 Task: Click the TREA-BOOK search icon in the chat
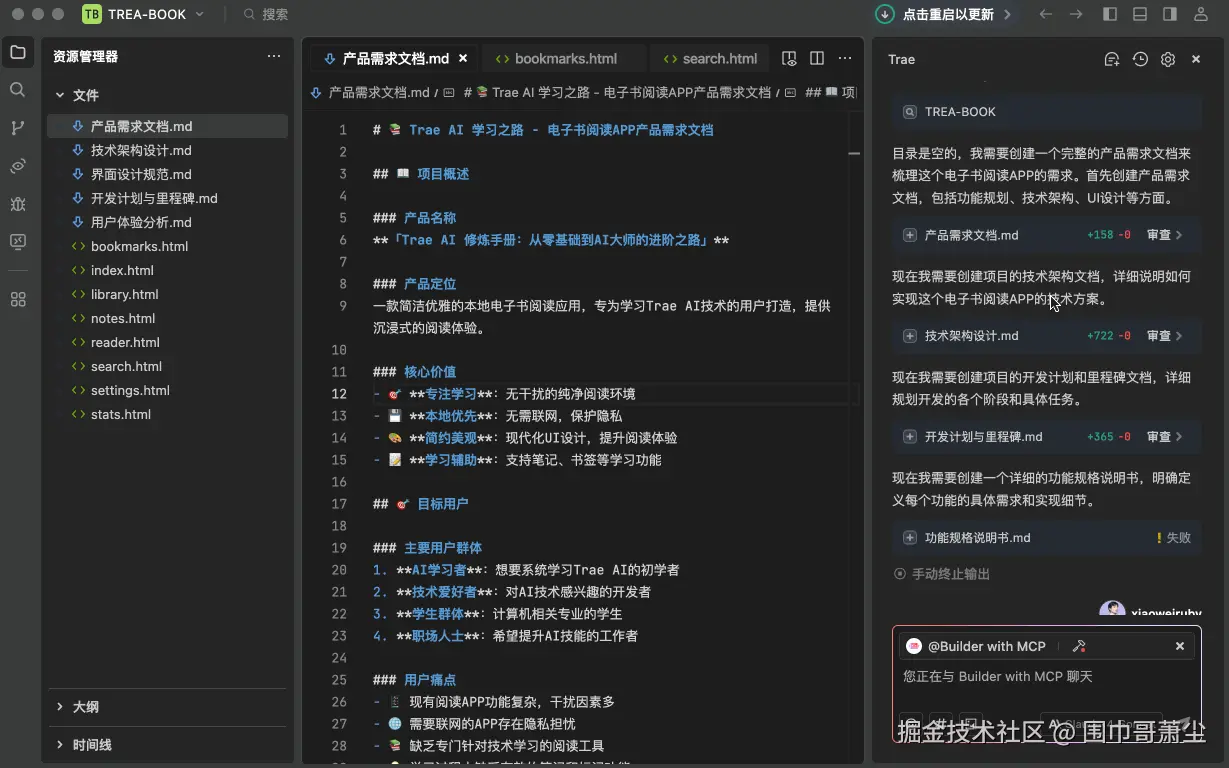pyautogui.click(x=909, y=112)
